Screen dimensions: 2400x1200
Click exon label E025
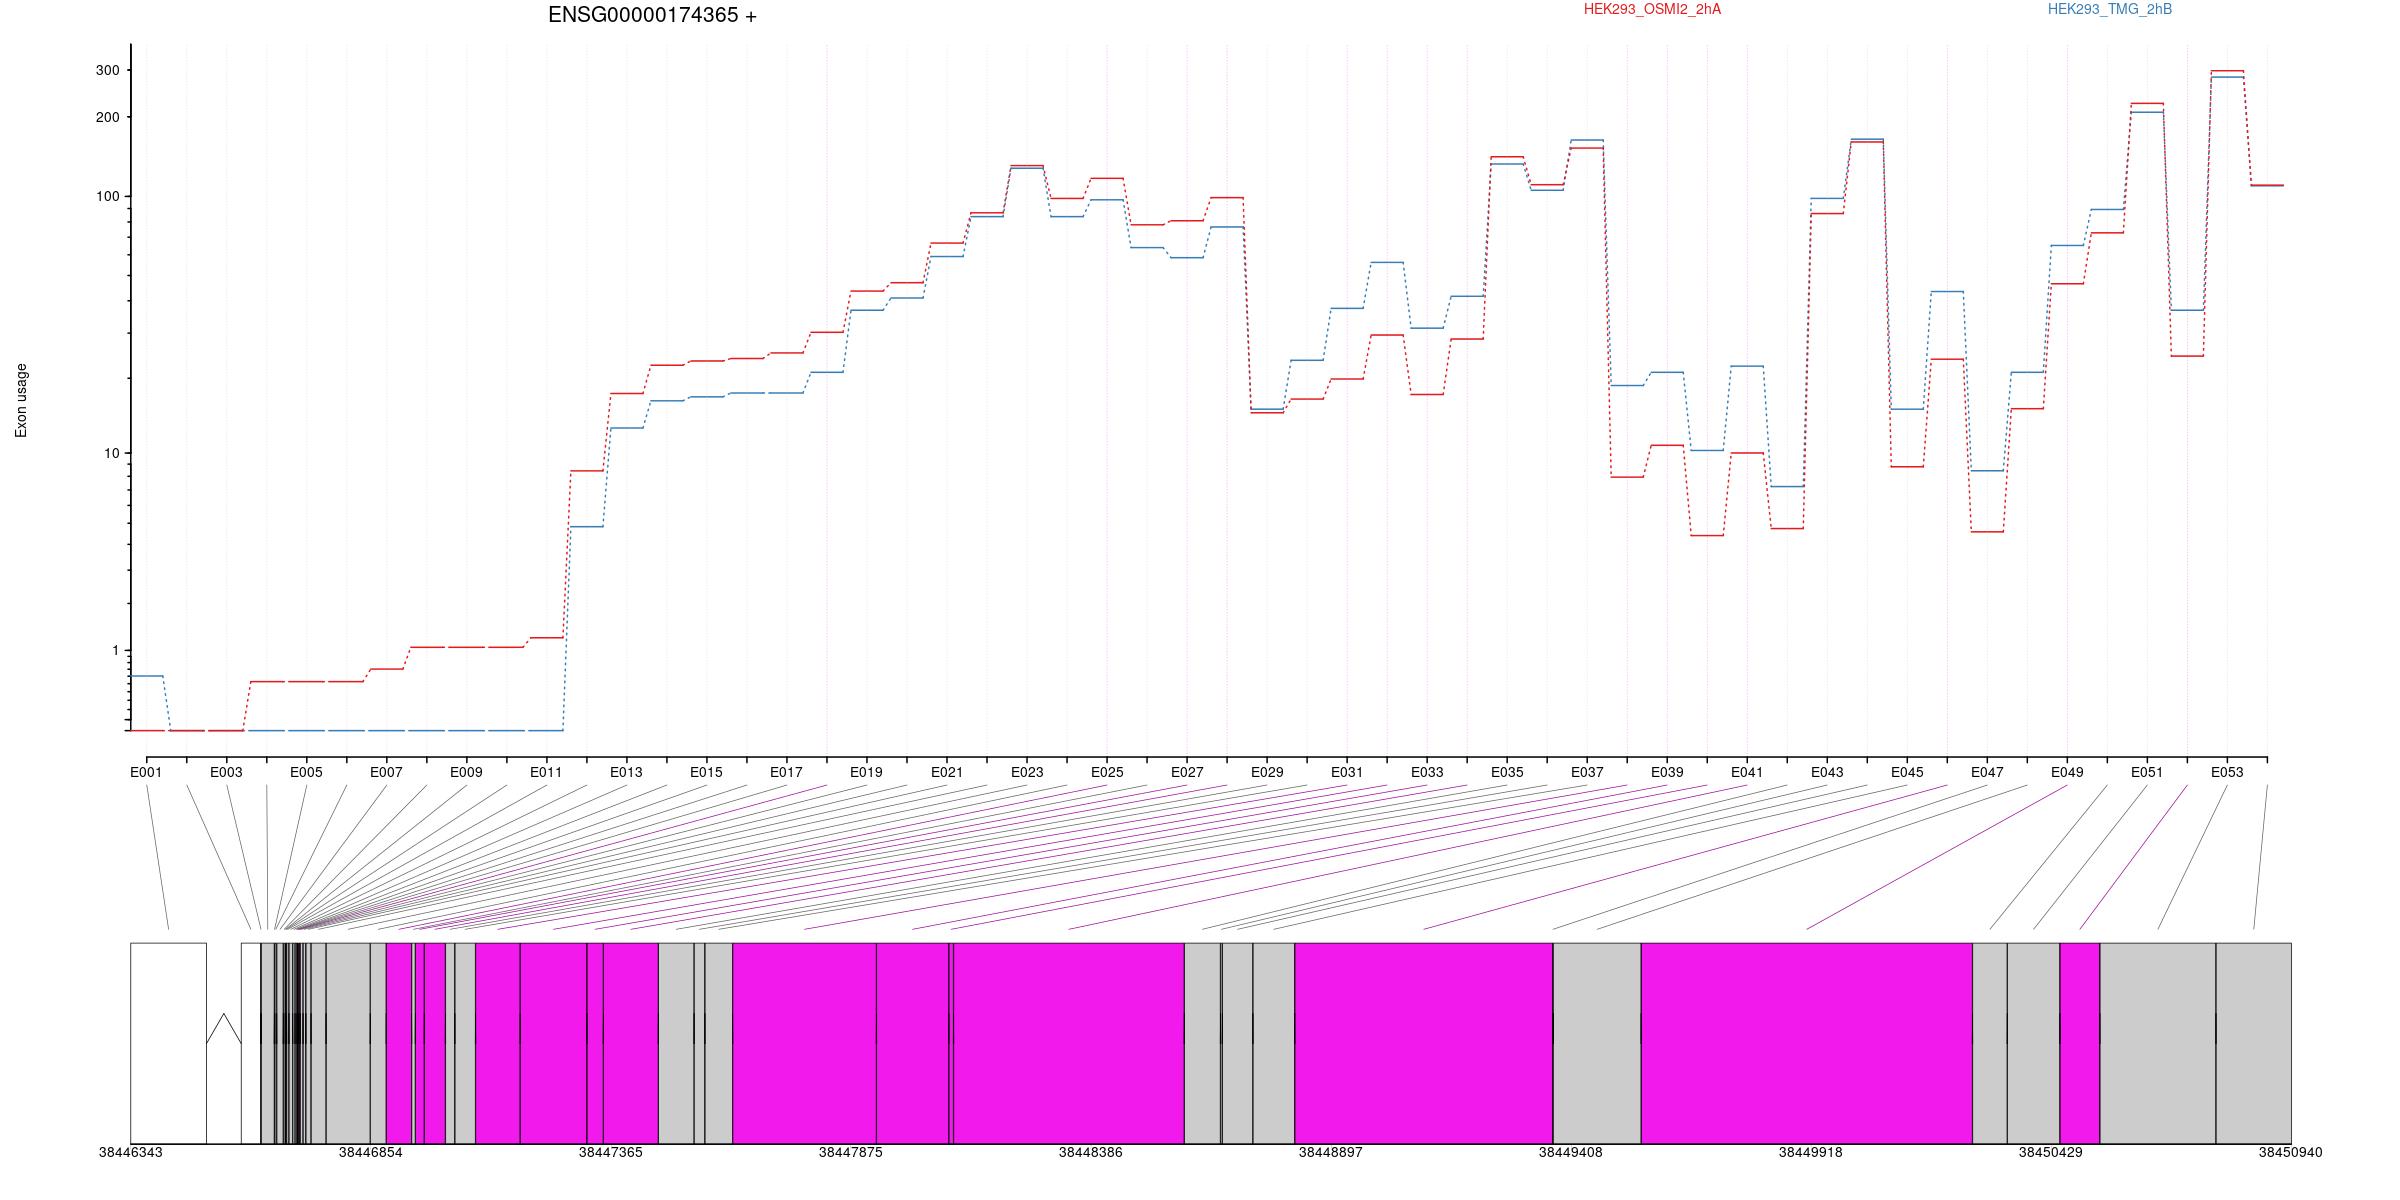1107,772
